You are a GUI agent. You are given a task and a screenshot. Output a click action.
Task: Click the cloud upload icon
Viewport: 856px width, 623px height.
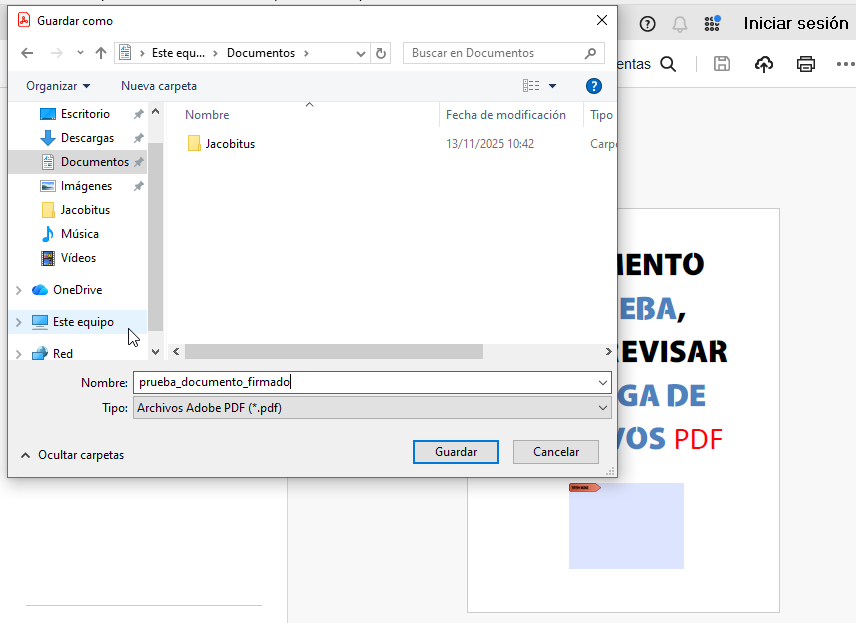click(x=764, y=64)
